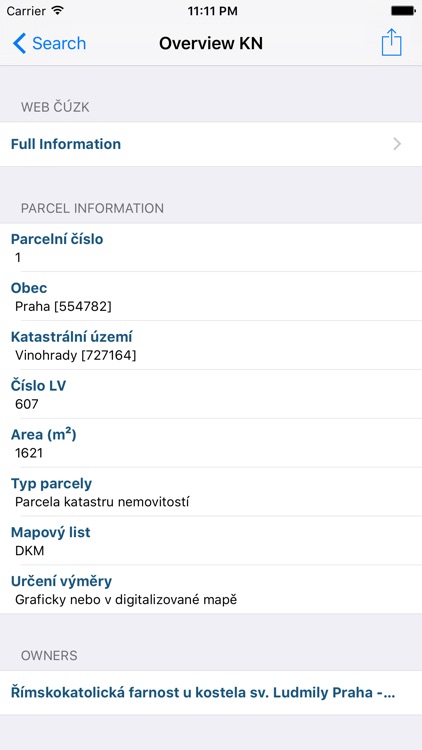Open owner Římskokatolická farnost entry
The image size is (422, 750).
click(x=211, y=693)
